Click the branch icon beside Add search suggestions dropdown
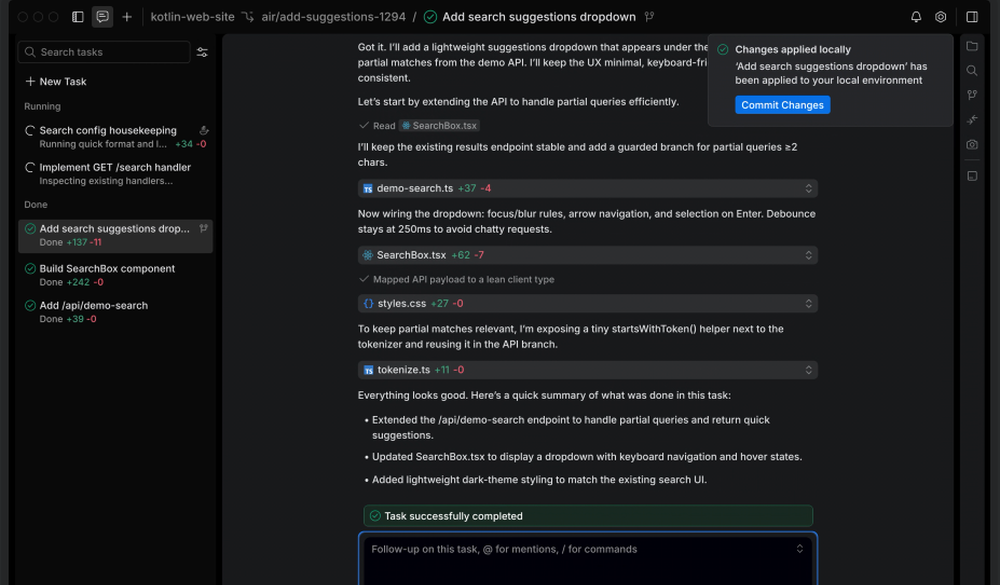This screenshot has height=585, width=1000. click(648, 16)
